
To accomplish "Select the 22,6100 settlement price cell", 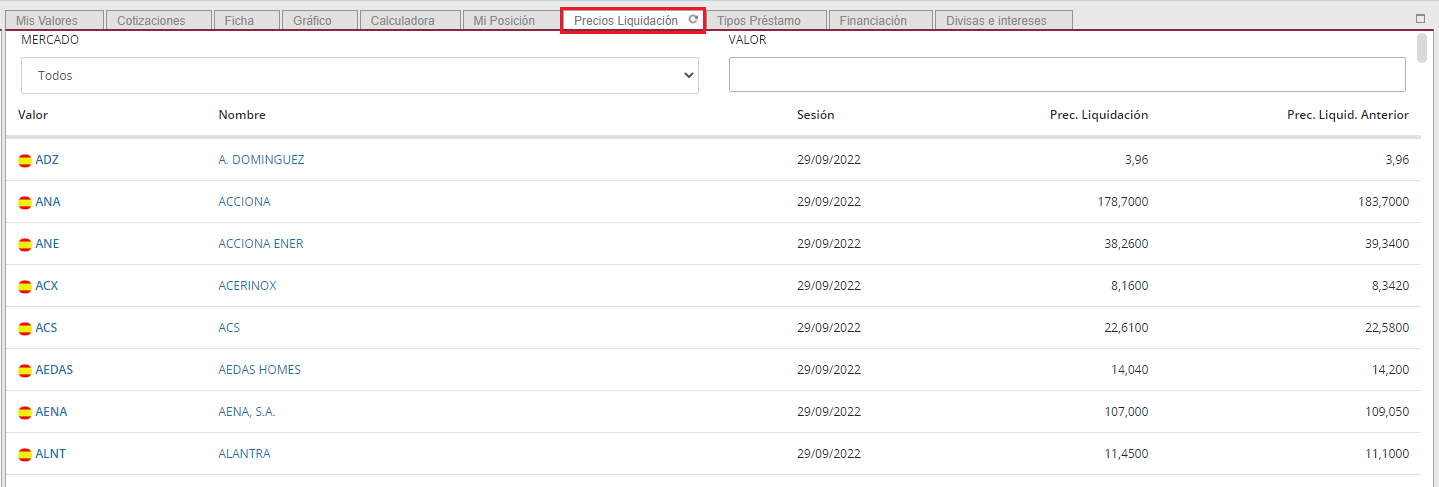I will (x=1126, y=328).
